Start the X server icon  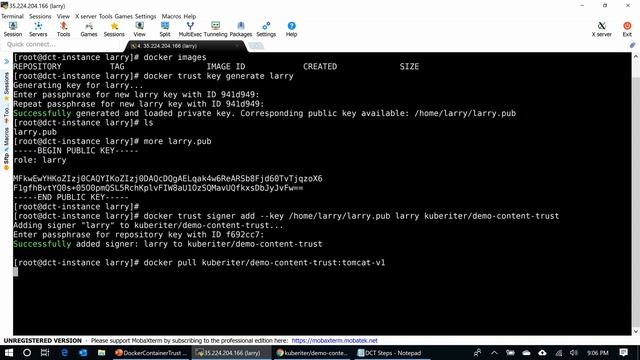pos(602,29)
